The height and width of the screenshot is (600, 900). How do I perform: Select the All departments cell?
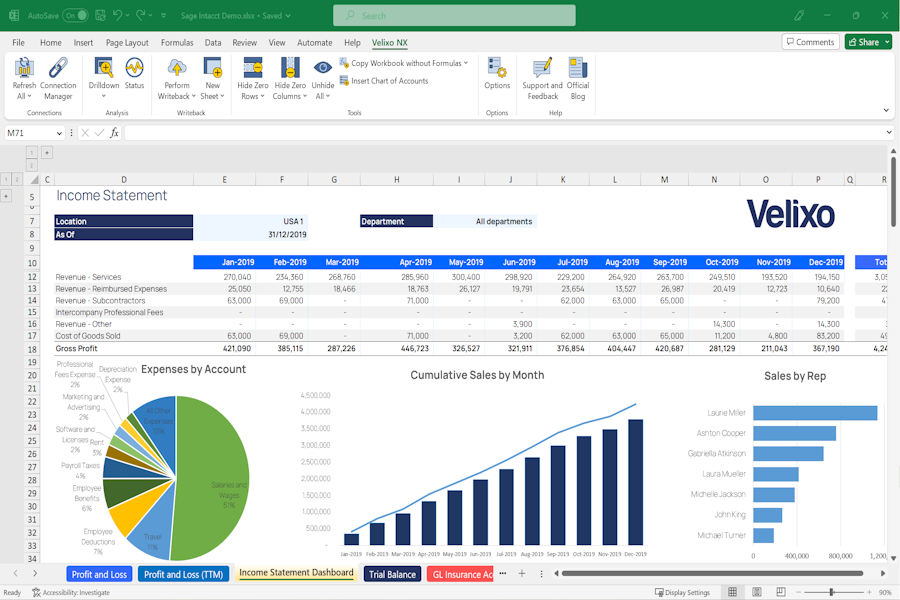click(x=485, y=221)
